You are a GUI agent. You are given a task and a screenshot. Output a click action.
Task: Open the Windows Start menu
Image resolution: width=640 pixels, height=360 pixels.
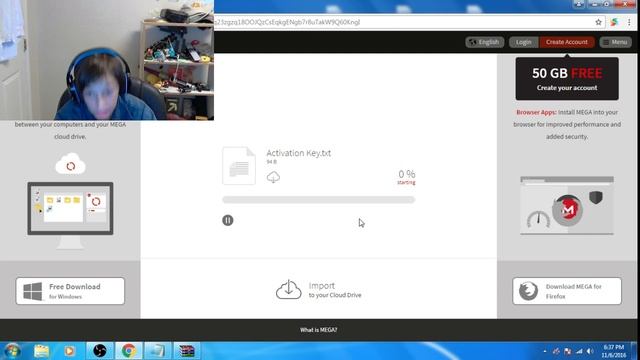click(12, 351)
